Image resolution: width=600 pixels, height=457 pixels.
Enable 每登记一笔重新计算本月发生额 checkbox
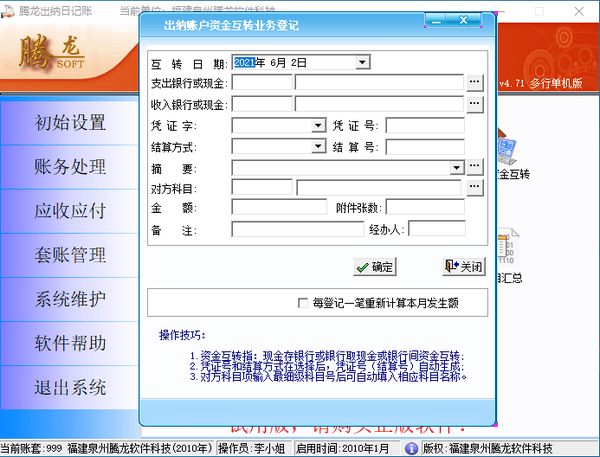(x=303, y=302)
